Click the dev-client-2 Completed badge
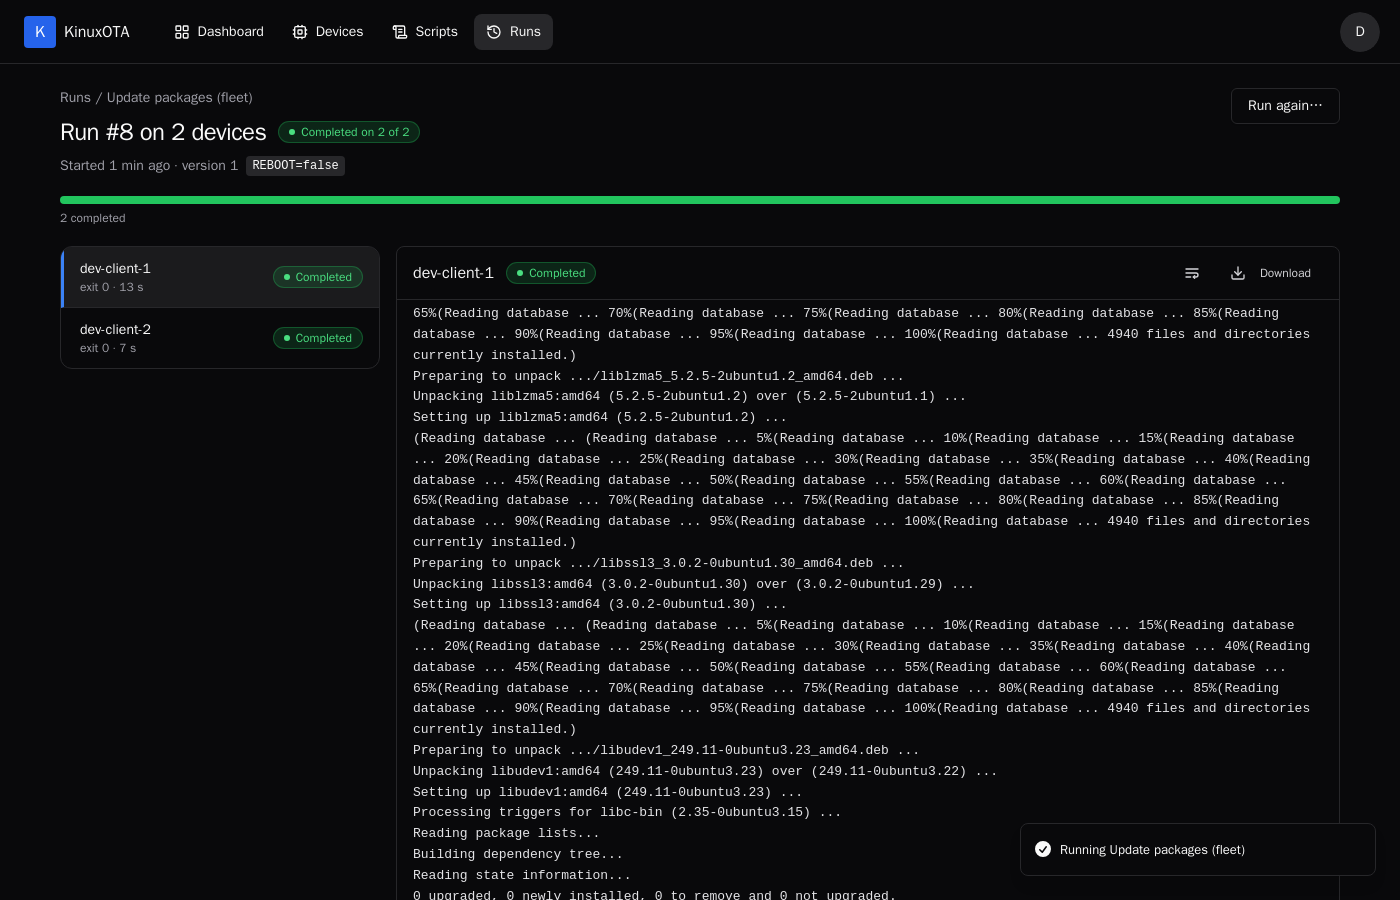 (318, 338)
